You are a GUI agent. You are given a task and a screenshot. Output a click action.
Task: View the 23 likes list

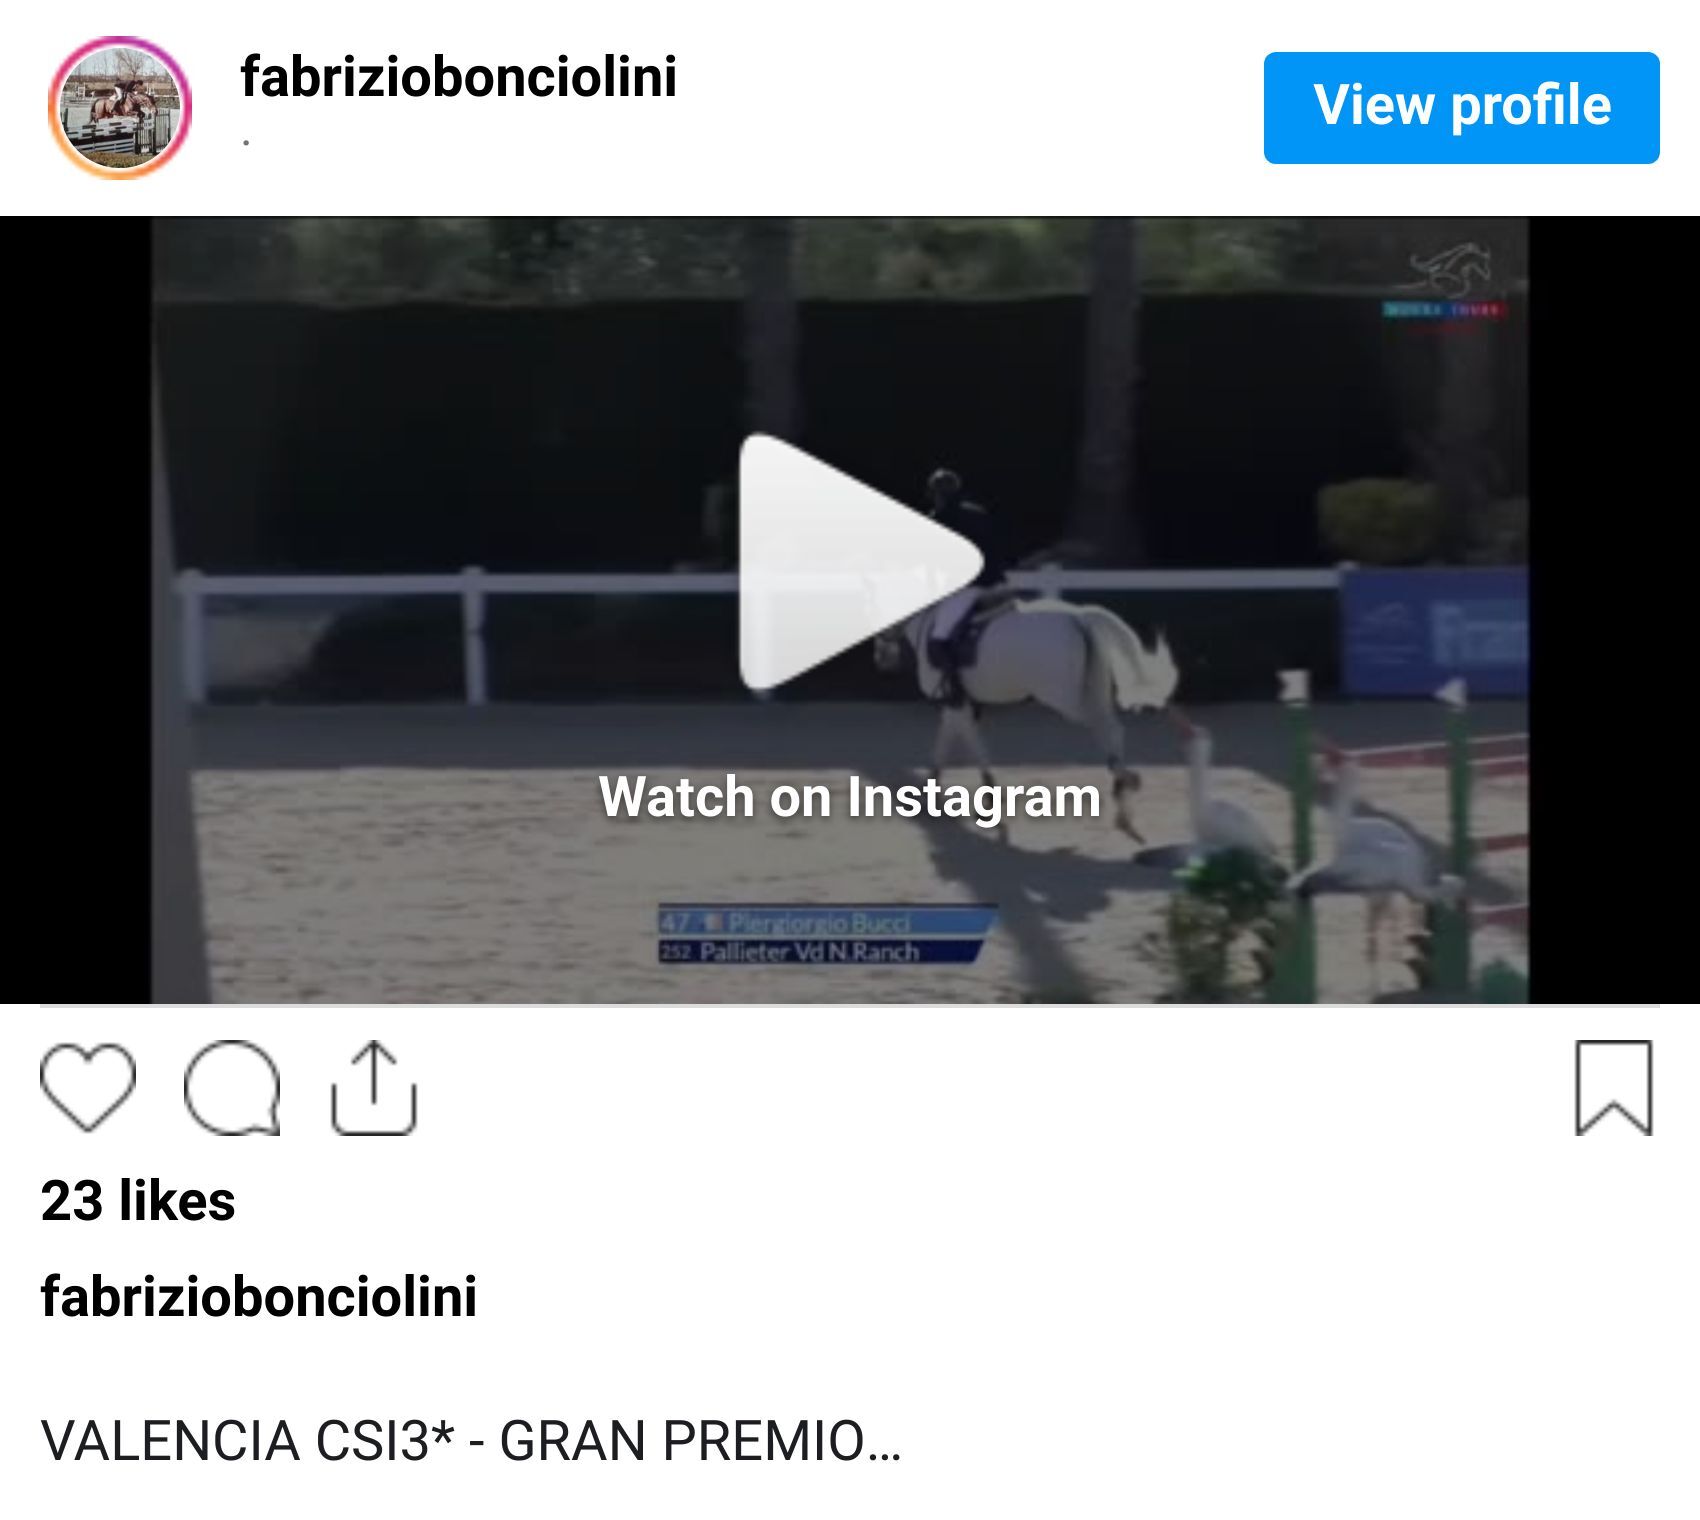point(138,1200)
